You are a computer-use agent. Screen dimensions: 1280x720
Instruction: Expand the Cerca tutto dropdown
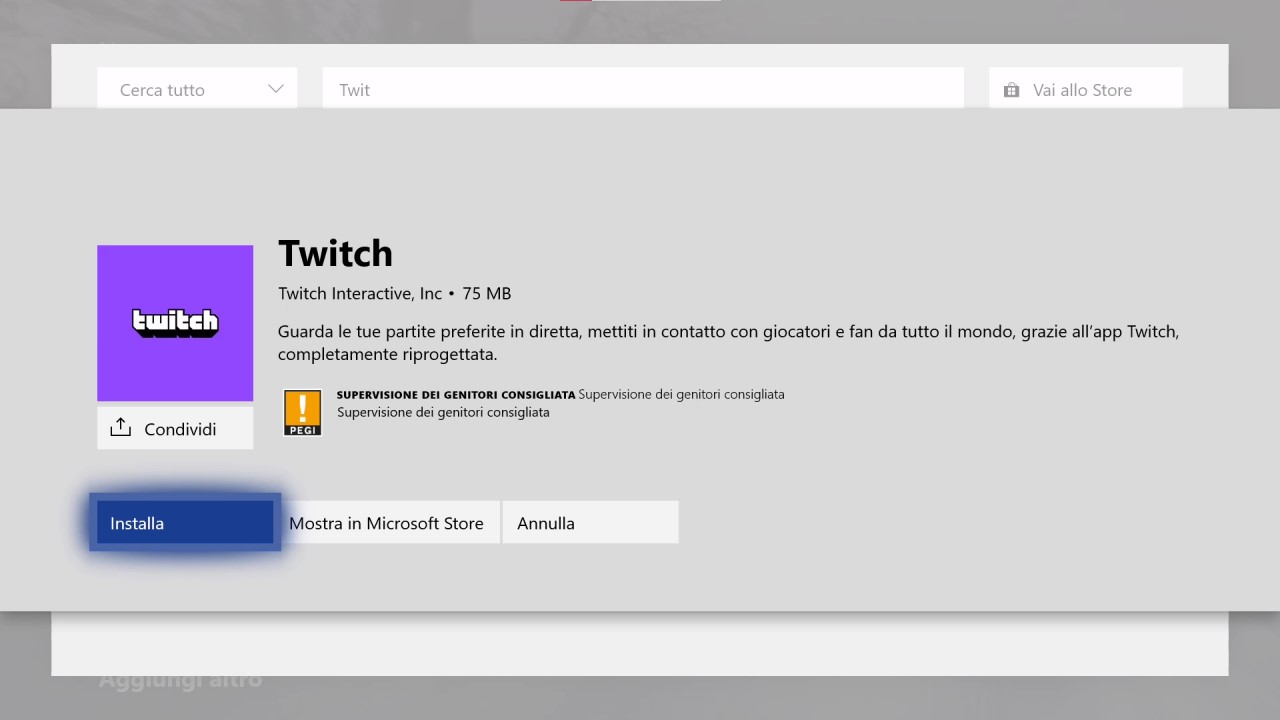pyautogui.click(x=197, y=88)
